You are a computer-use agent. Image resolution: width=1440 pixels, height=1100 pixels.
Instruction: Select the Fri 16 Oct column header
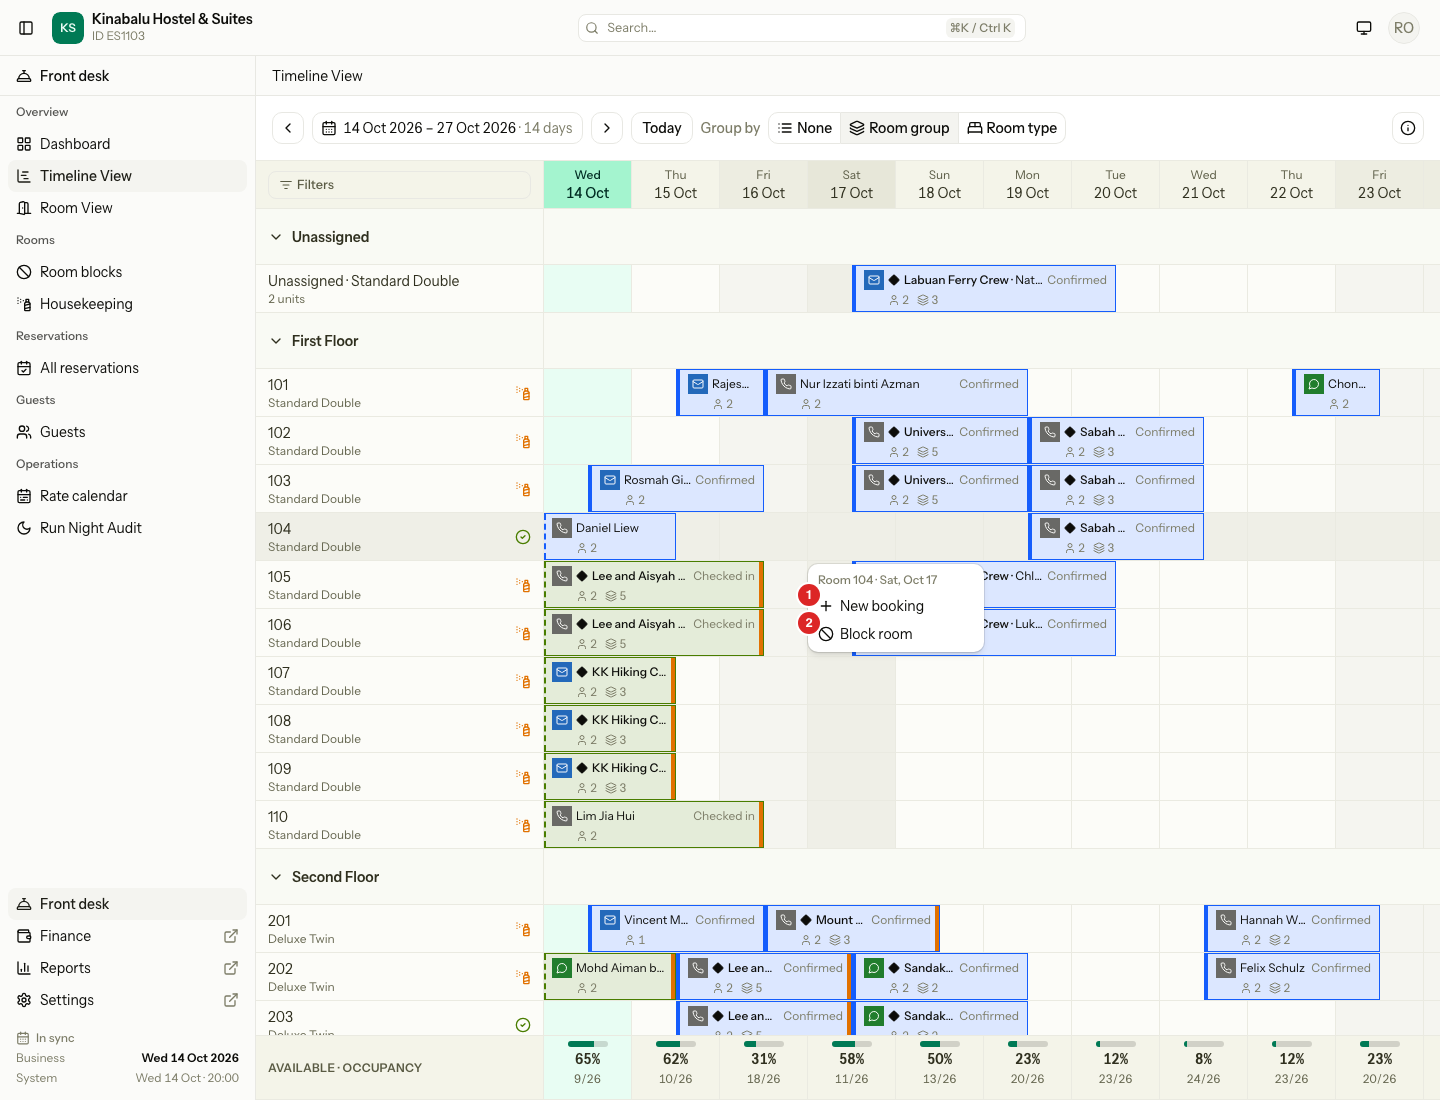point(763,185)
